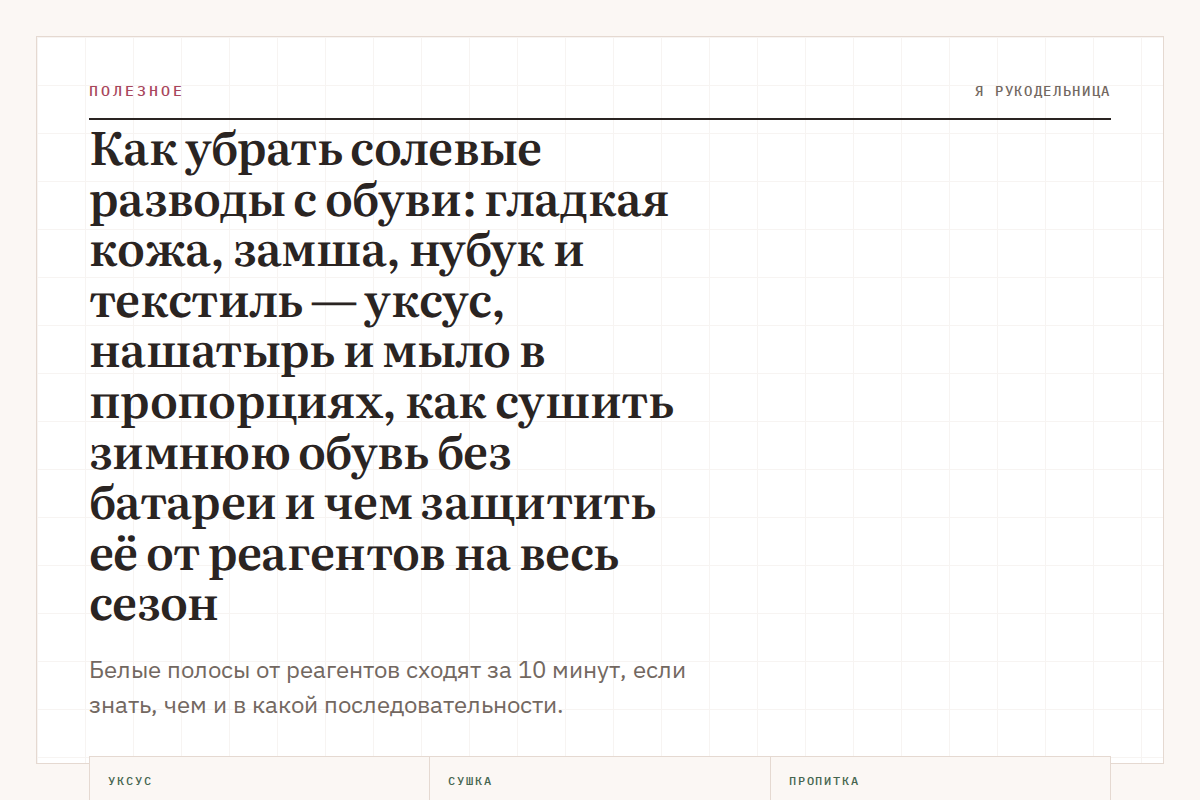Screen dimensions: 1200x800
Task: Select the ПРОПИТКА card label
Action: [824, 781]
